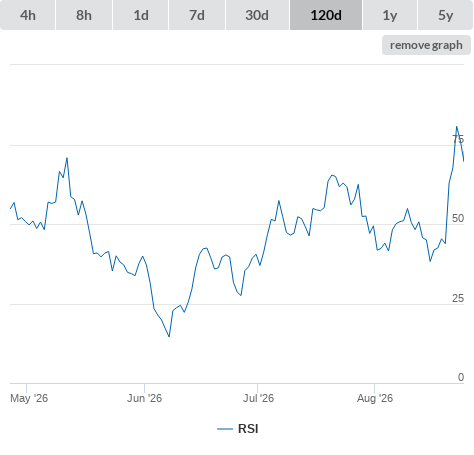
Task: Click the 0 y-axis label
Action: pos(461,377)
